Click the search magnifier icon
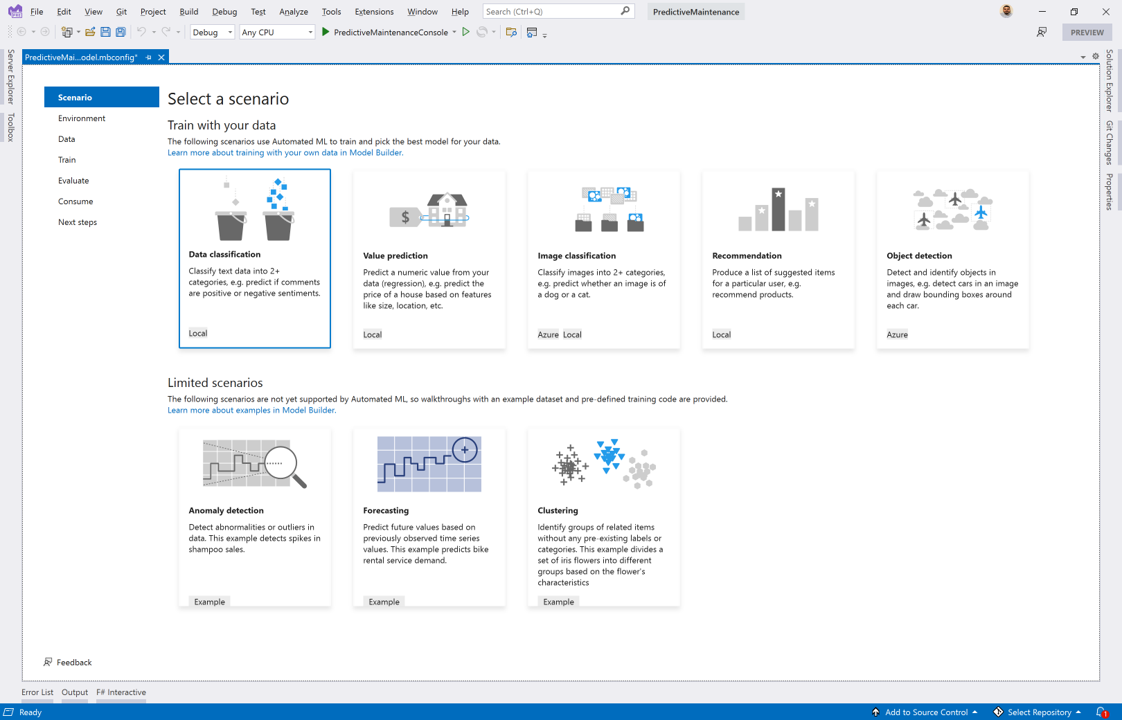Viewport: 1122px width, 720px height. coord(625,11)
